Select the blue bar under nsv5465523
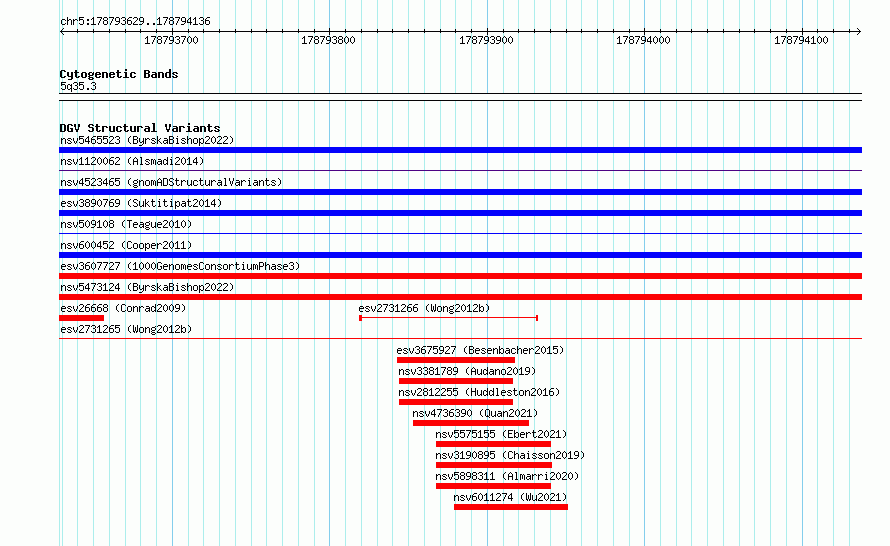890x546 pixels. pyautogui.click(x=460, y=150)
